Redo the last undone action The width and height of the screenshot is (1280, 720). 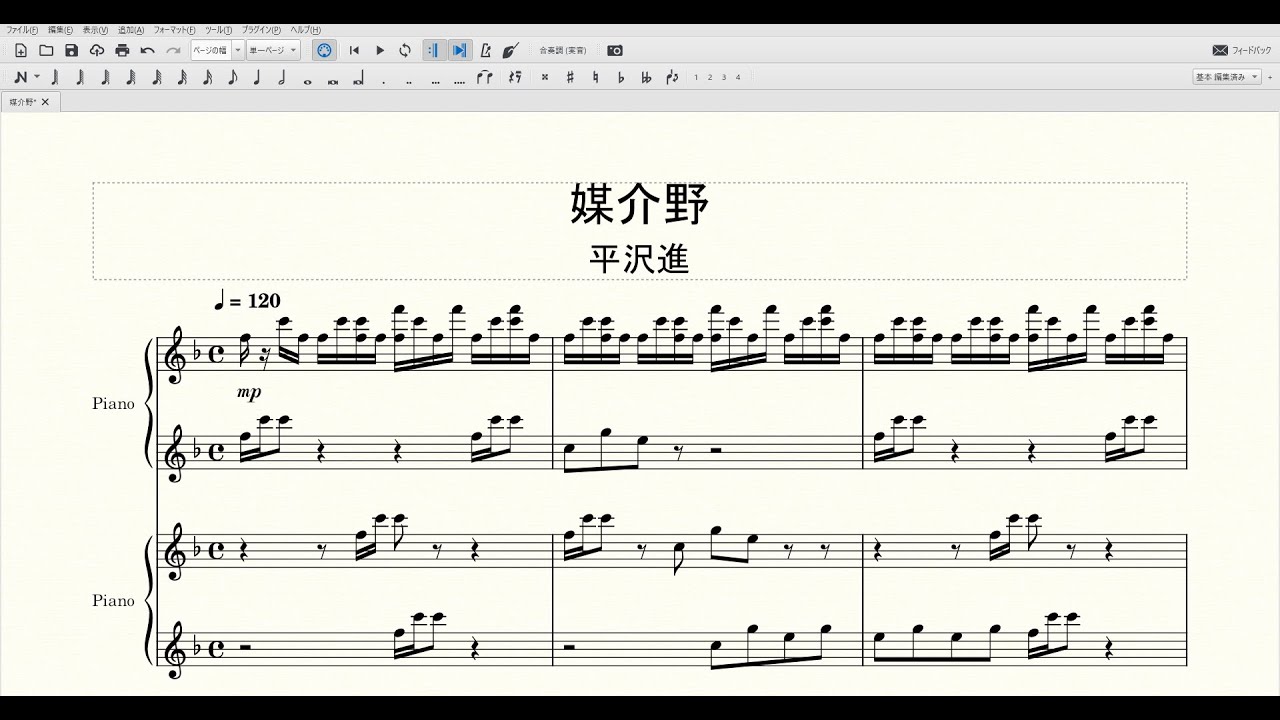pos(173,50)
